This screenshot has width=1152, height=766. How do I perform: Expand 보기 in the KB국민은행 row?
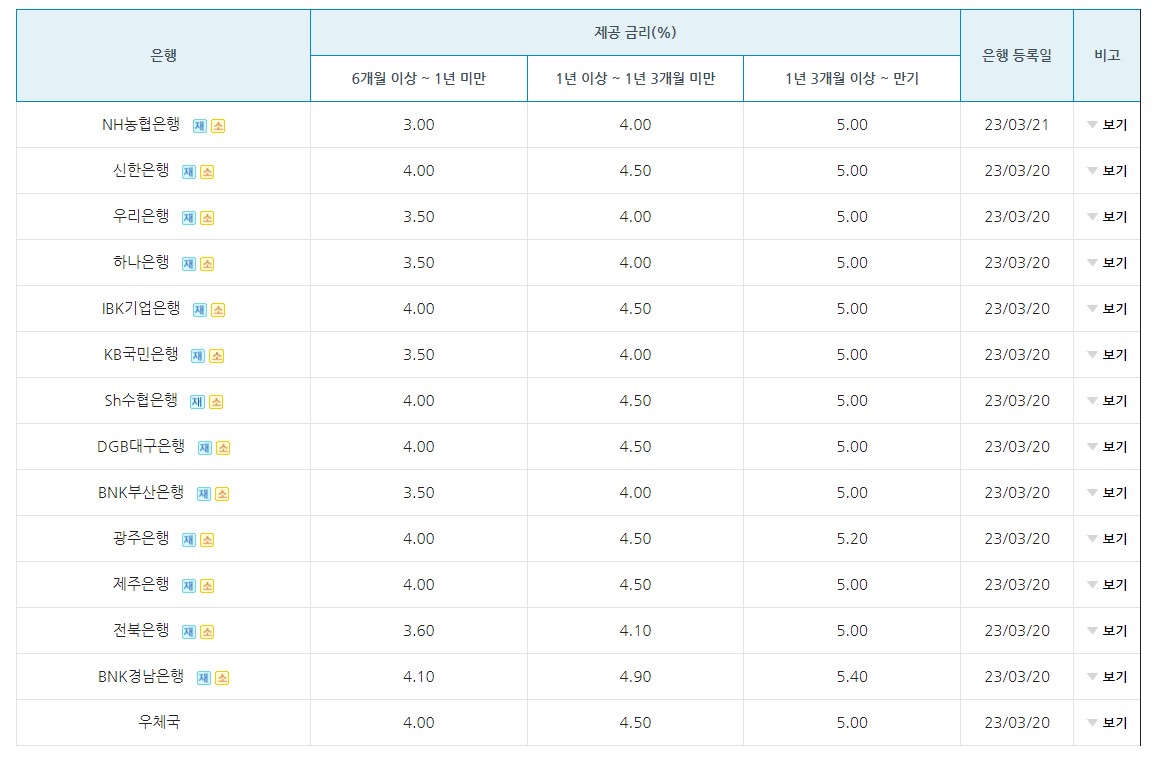tap(1107, 355)
